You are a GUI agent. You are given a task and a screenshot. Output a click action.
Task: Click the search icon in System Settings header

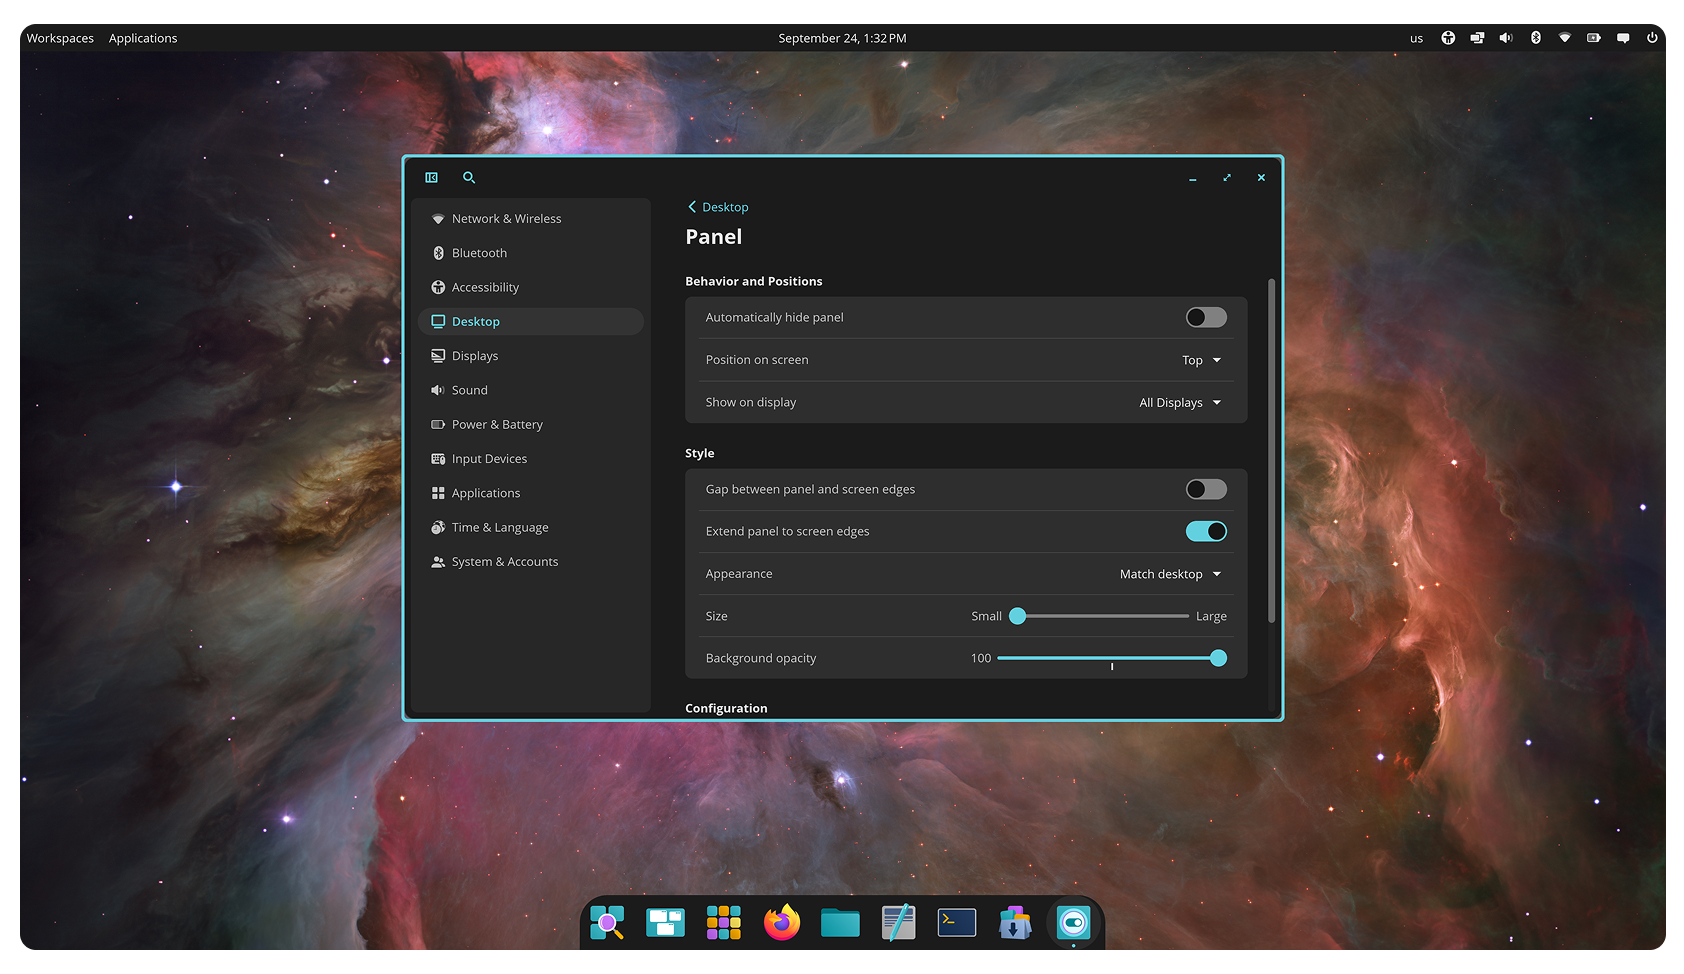tap(469, 177)
